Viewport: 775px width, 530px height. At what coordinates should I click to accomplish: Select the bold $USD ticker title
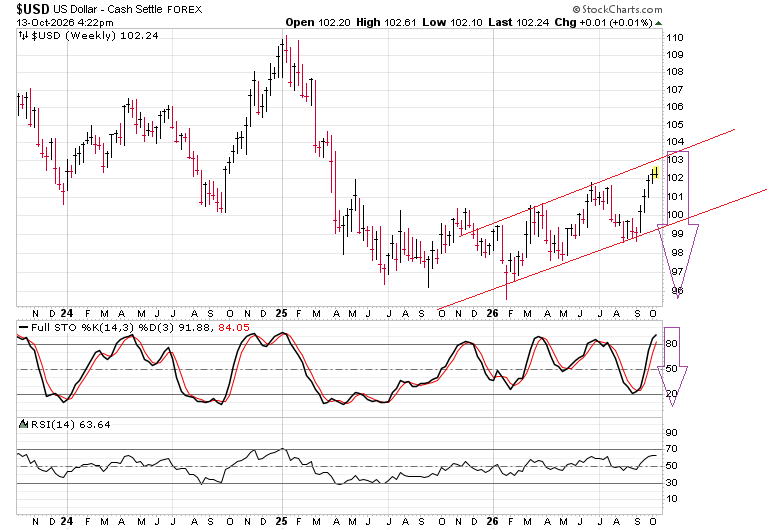point(33,9)
